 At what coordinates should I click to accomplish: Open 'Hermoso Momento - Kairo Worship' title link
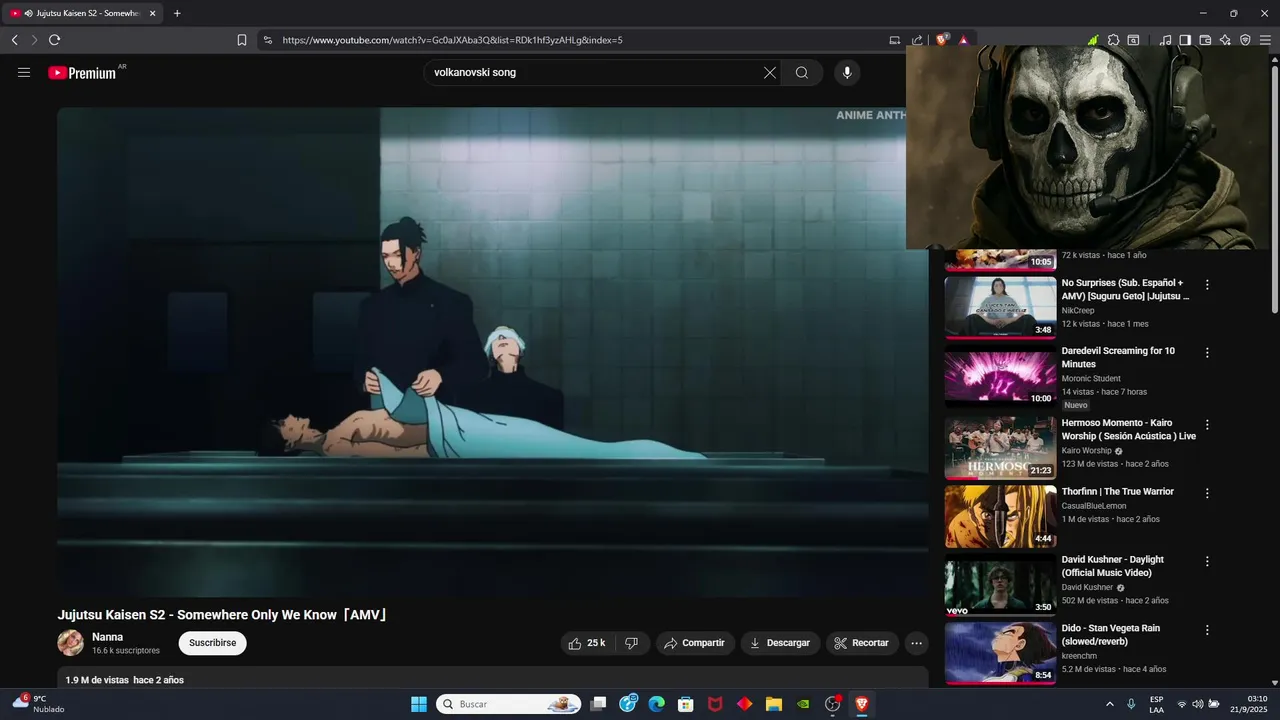[1128, 429]
